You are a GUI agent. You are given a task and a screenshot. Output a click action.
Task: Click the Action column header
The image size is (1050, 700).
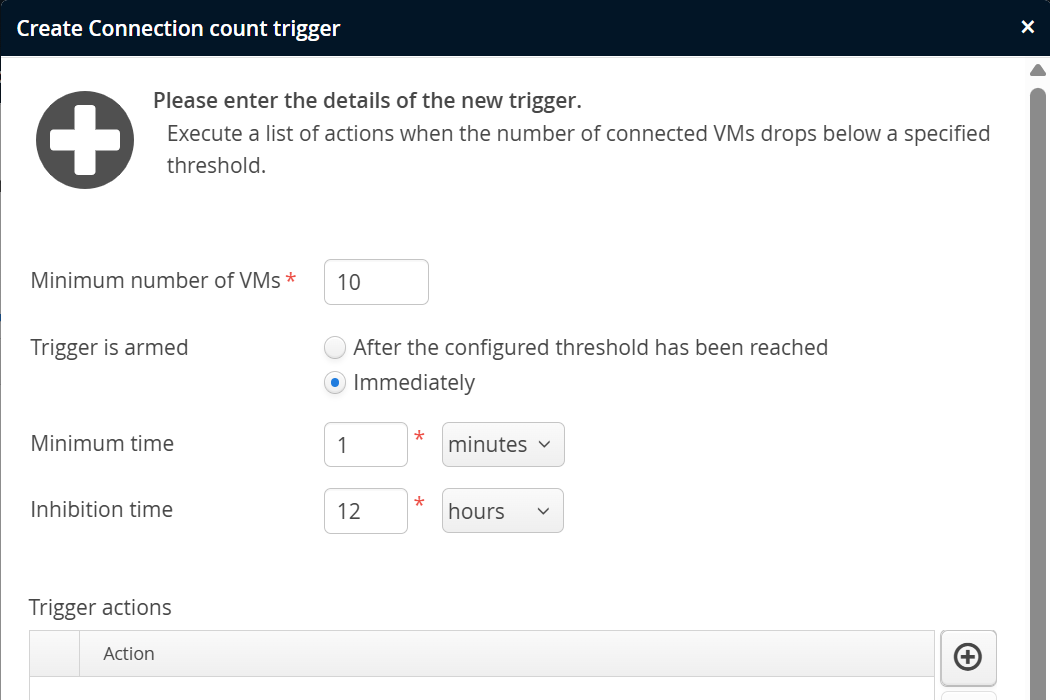tap(129, 654)
